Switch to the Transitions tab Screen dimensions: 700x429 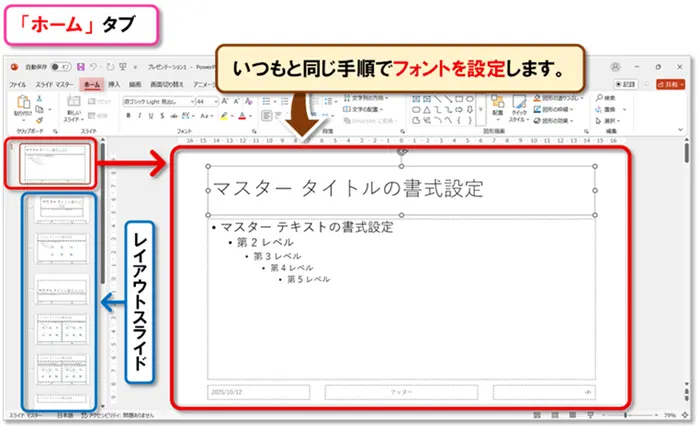coord(167,84)
